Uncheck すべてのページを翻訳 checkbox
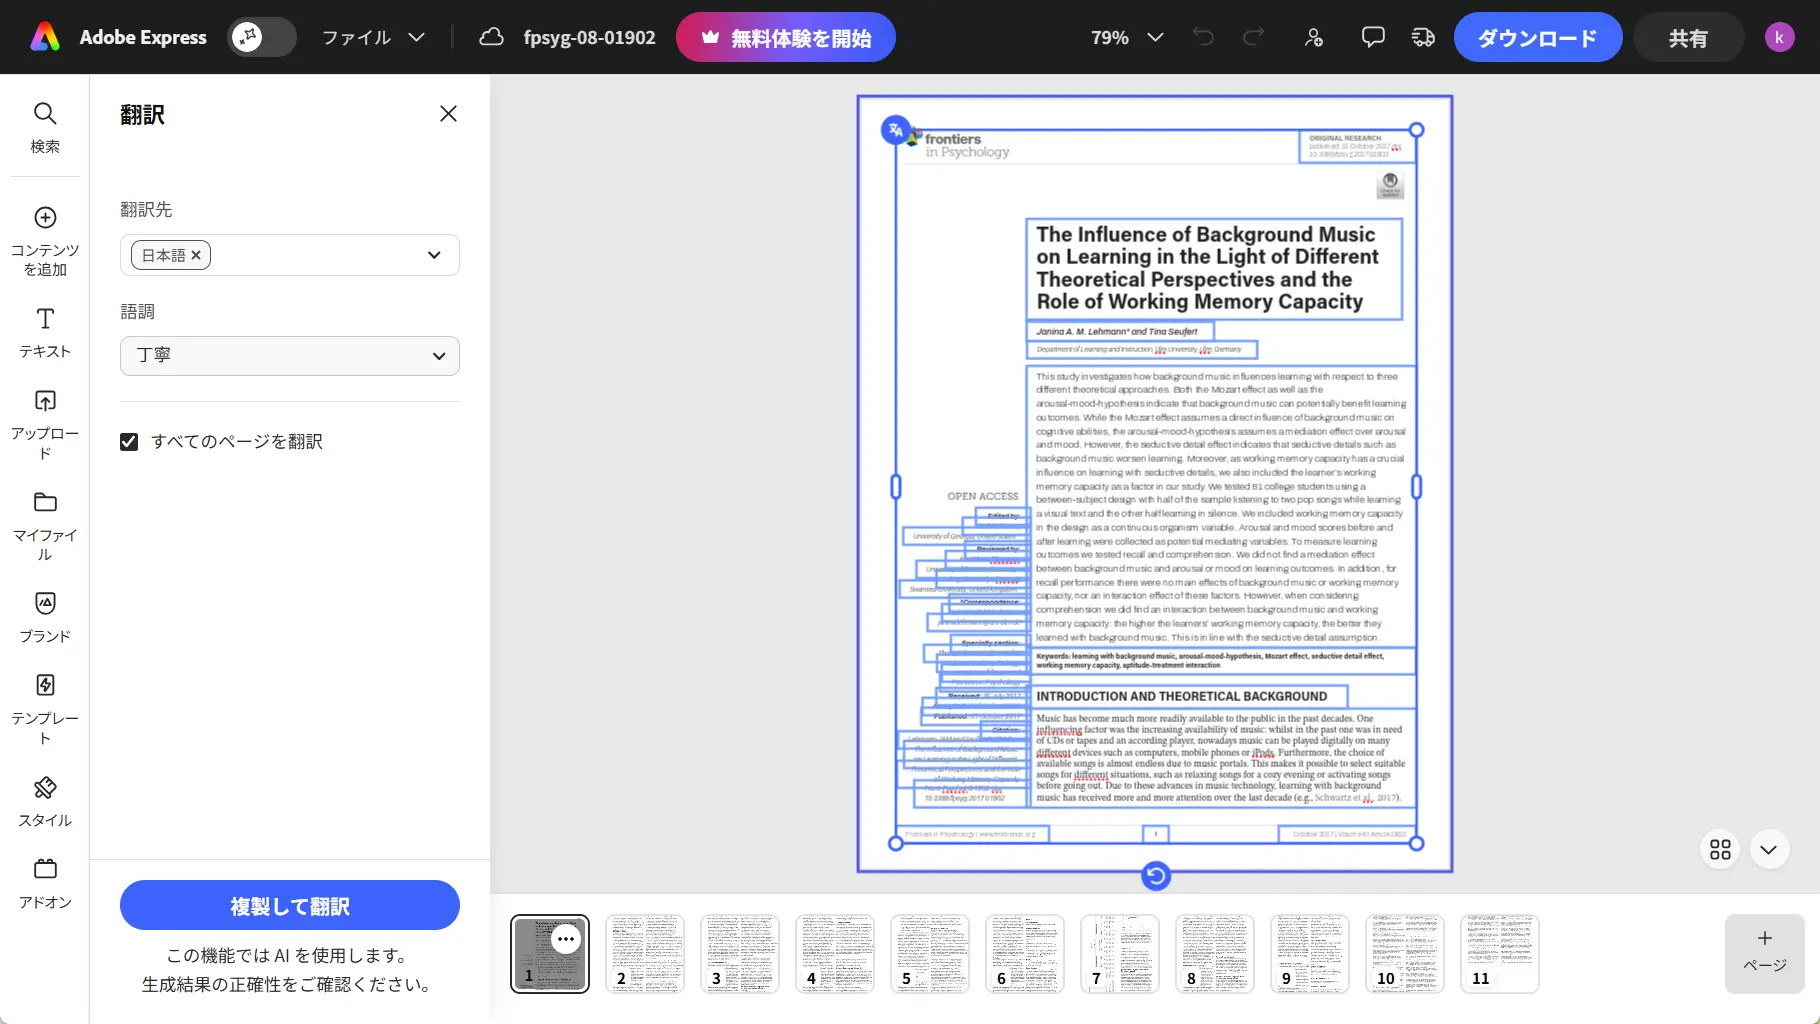 click(129, 441)
